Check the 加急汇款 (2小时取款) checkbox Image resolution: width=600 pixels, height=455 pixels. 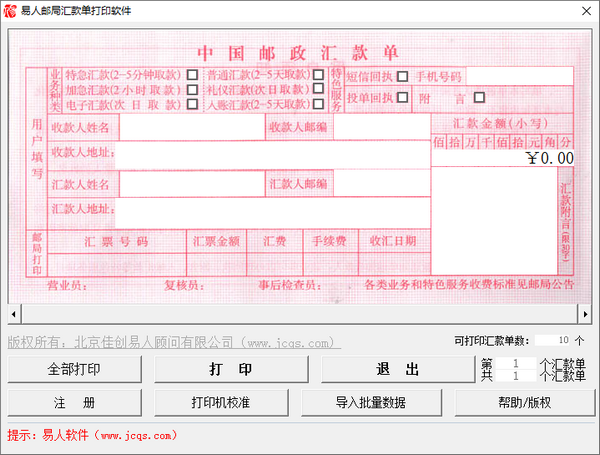(192, 90)
